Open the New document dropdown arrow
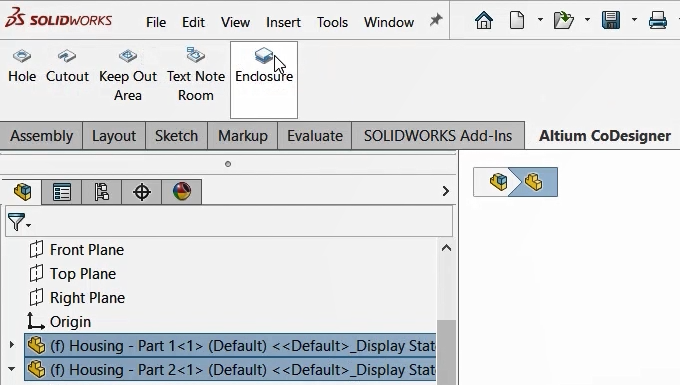Viewport: 680px width, 385px height. (x=540, y=20)
